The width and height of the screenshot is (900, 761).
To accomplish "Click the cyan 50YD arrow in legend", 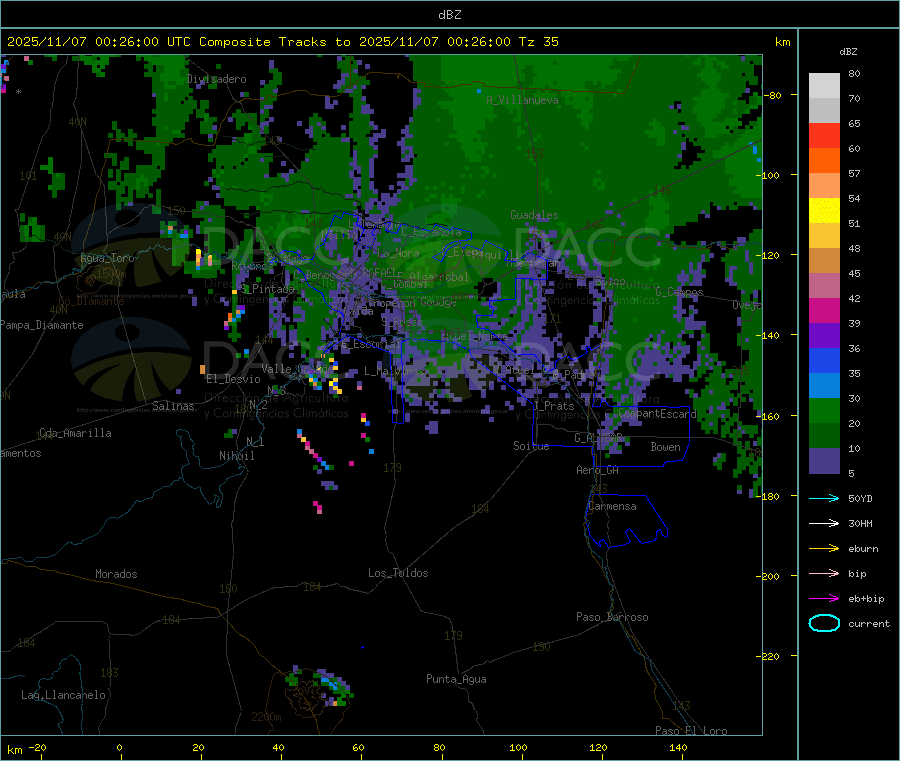I will click(824, 498).
